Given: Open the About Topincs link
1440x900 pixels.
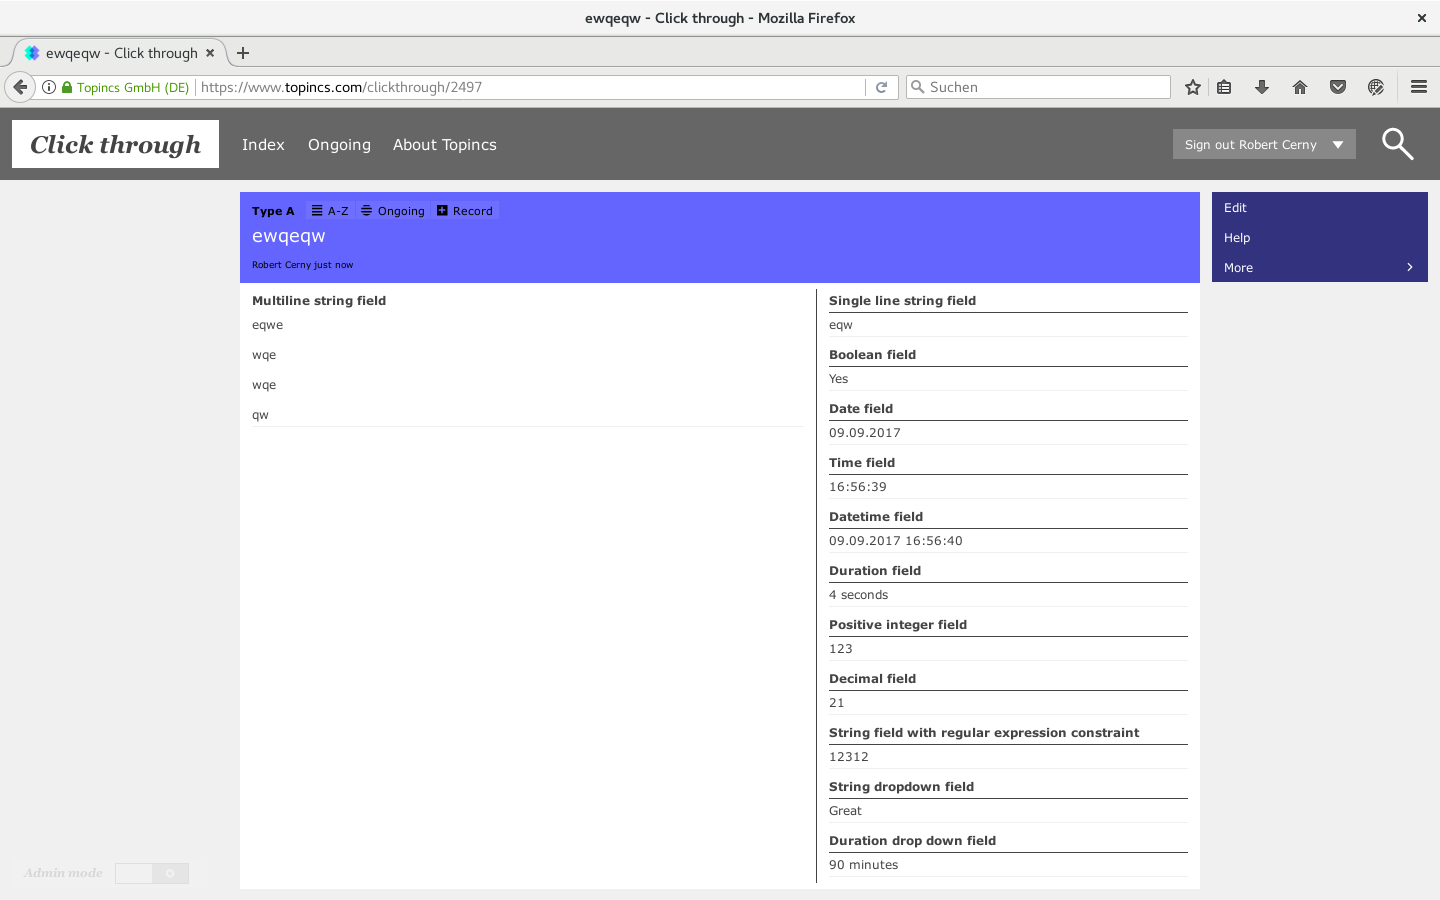Looking at the screenshot, I should click(x=444, y=144).
